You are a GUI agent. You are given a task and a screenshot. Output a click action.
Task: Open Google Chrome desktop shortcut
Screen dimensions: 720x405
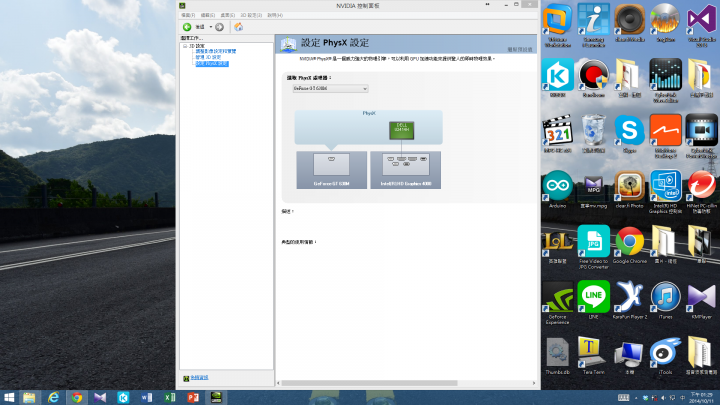point(630,244)
